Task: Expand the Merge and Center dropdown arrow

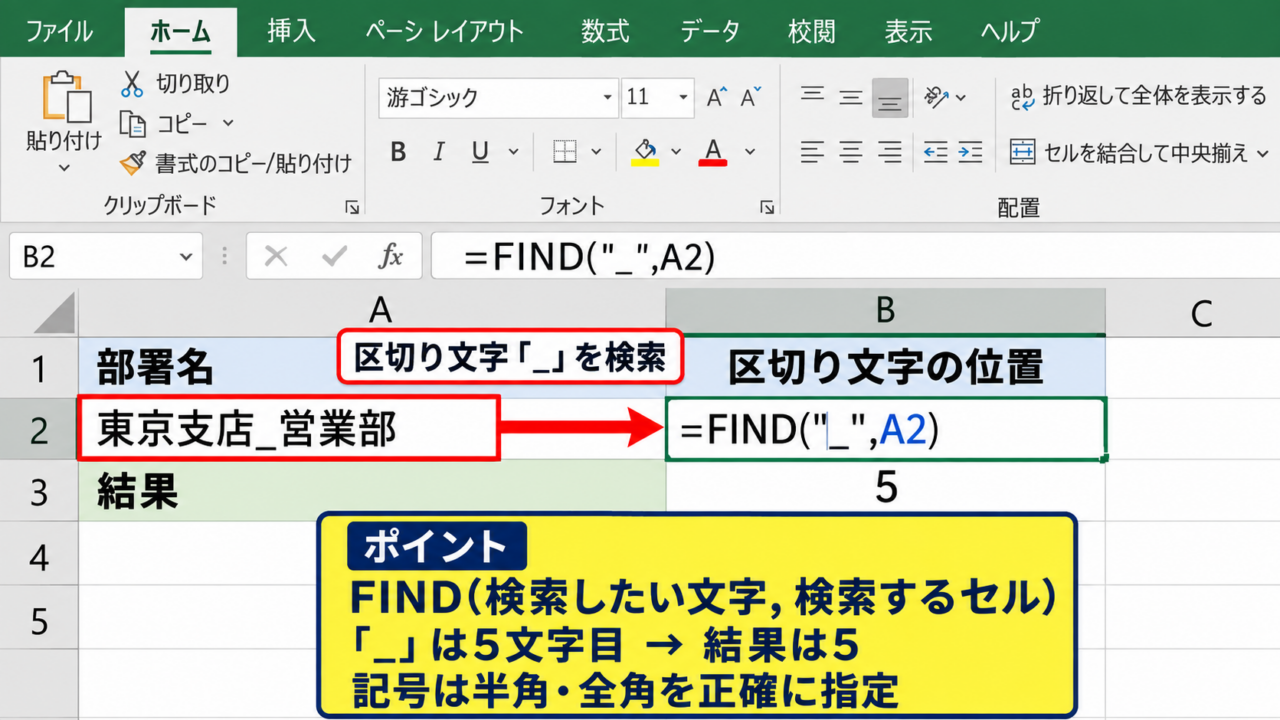Action: point(1262,153)
